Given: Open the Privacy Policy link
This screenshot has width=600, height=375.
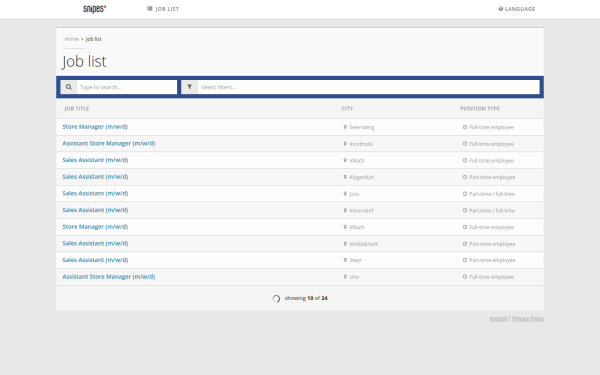Looking at the screenshot, I should pyautogui.click(x=528, y=318).
